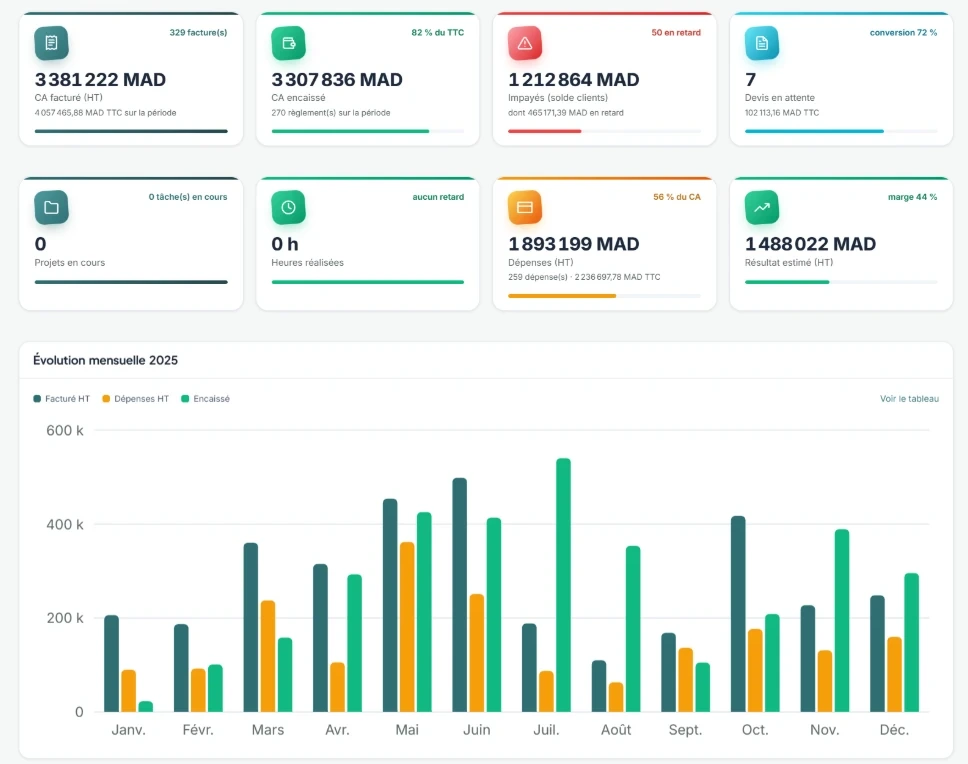Image resolution: width=968 pixels, height=764 pixels.
Task: Click the 'conversion 72 %' badge
Action: 903,33
